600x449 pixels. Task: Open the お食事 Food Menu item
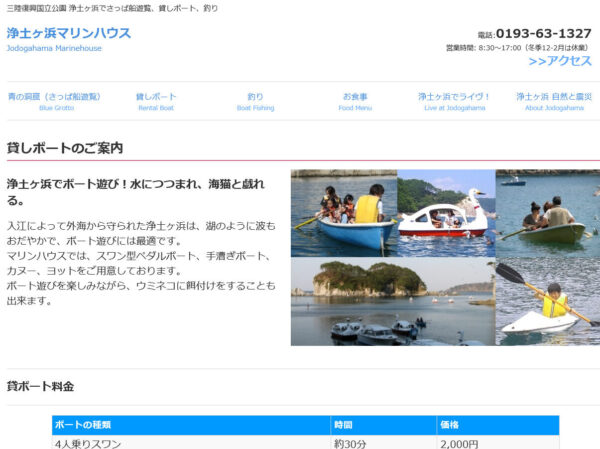pos(355,101)
